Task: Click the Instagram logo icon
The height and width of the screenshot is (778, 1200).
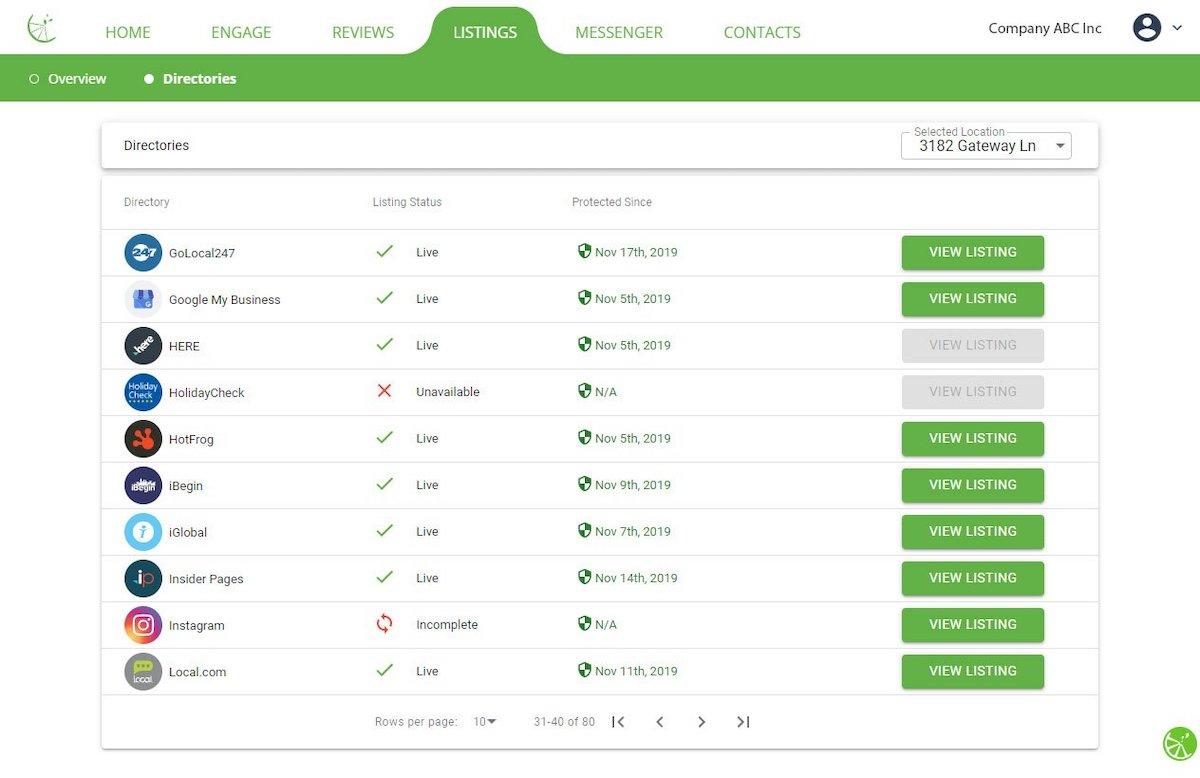Action: coord(143,625)
